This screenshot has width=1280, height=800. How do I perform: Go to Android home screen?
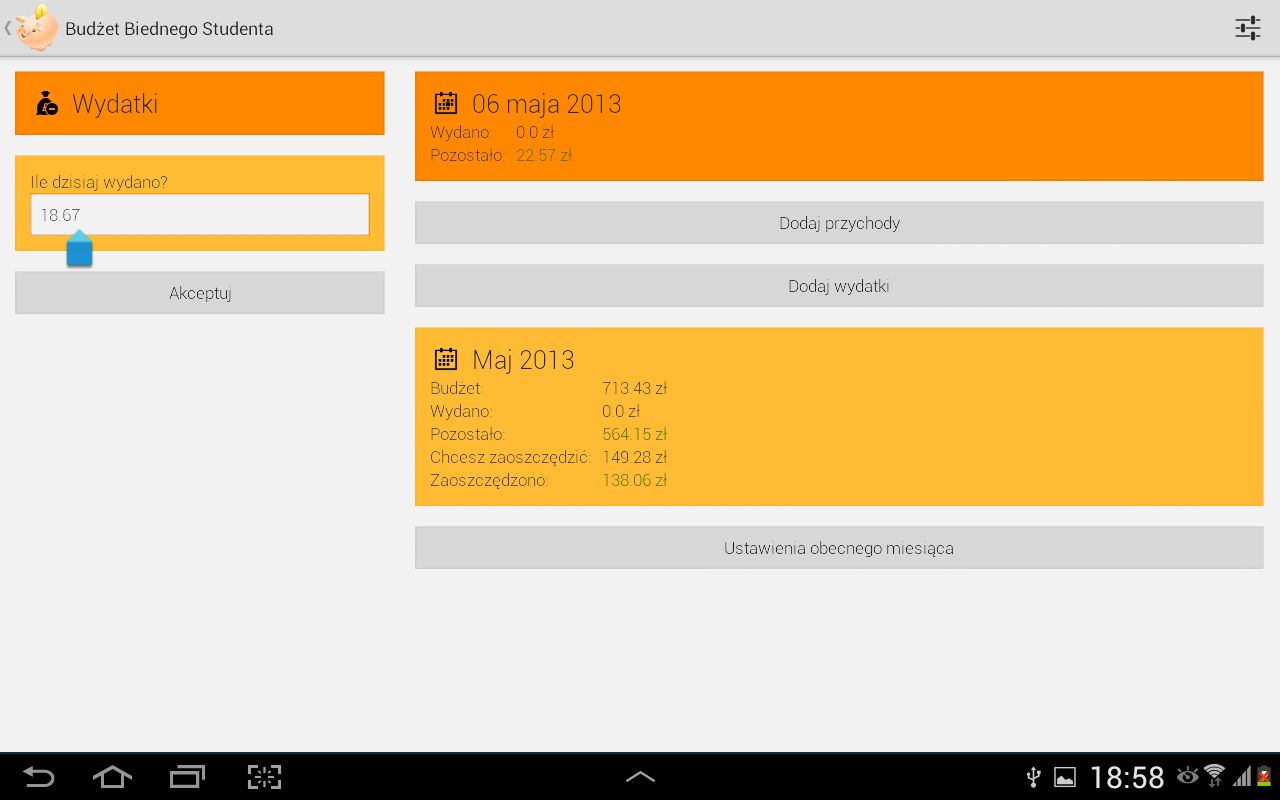click(x=112, y=777)
